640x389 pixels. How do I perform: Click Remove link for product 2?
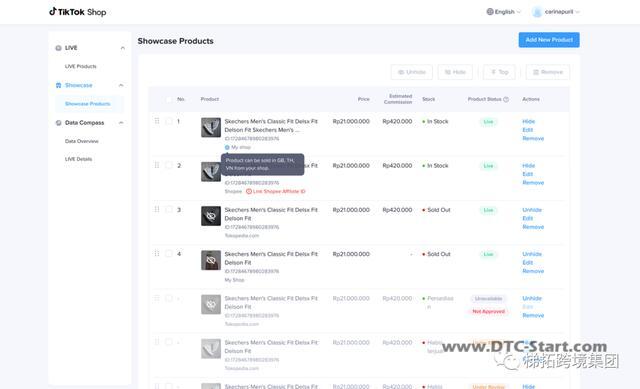533,183
